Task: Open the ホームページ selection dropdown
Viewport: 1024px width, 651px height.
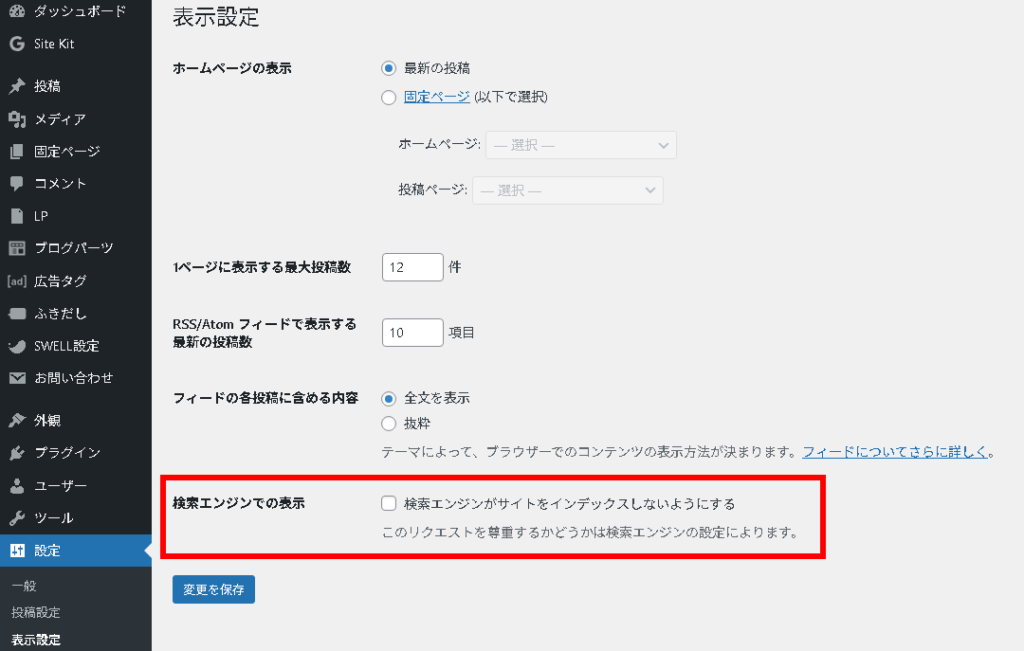Action: [x=580, y=145]
